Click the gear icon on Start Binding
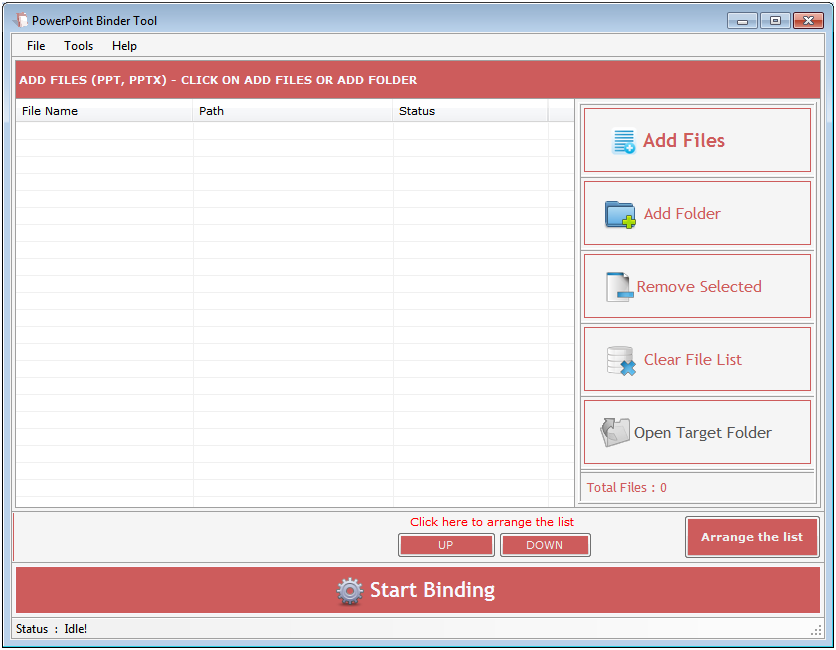This screenshot has width=836, height=650. [x=350, y=591]
